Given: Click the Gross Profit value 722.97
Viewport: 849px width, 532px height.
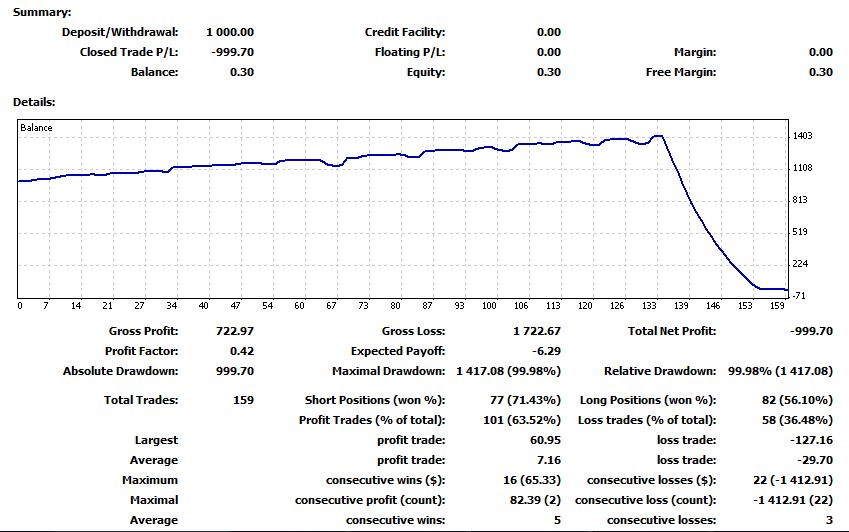Looking at the screenshot, I should pyautogui.click(x=235, y=331).
